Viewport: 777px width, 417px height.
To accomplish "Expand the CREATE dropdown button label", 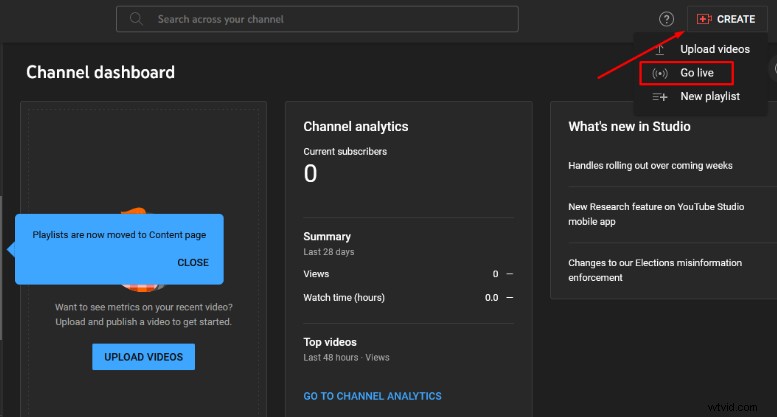I will [x=736, y=19].
